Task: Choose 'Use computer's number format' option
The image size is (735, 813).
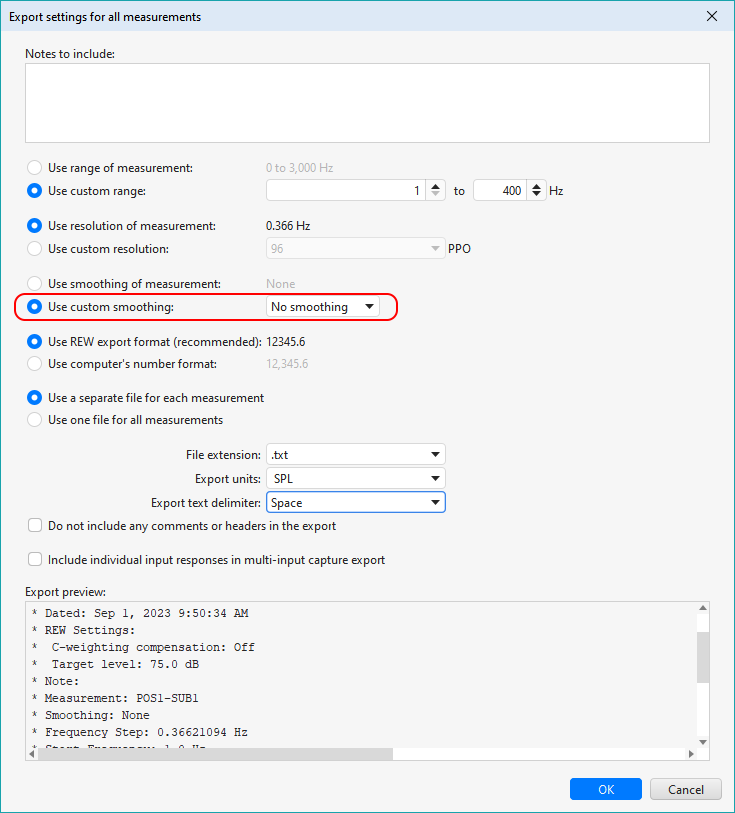Action: pyautogui.click(x=34, y=363)
